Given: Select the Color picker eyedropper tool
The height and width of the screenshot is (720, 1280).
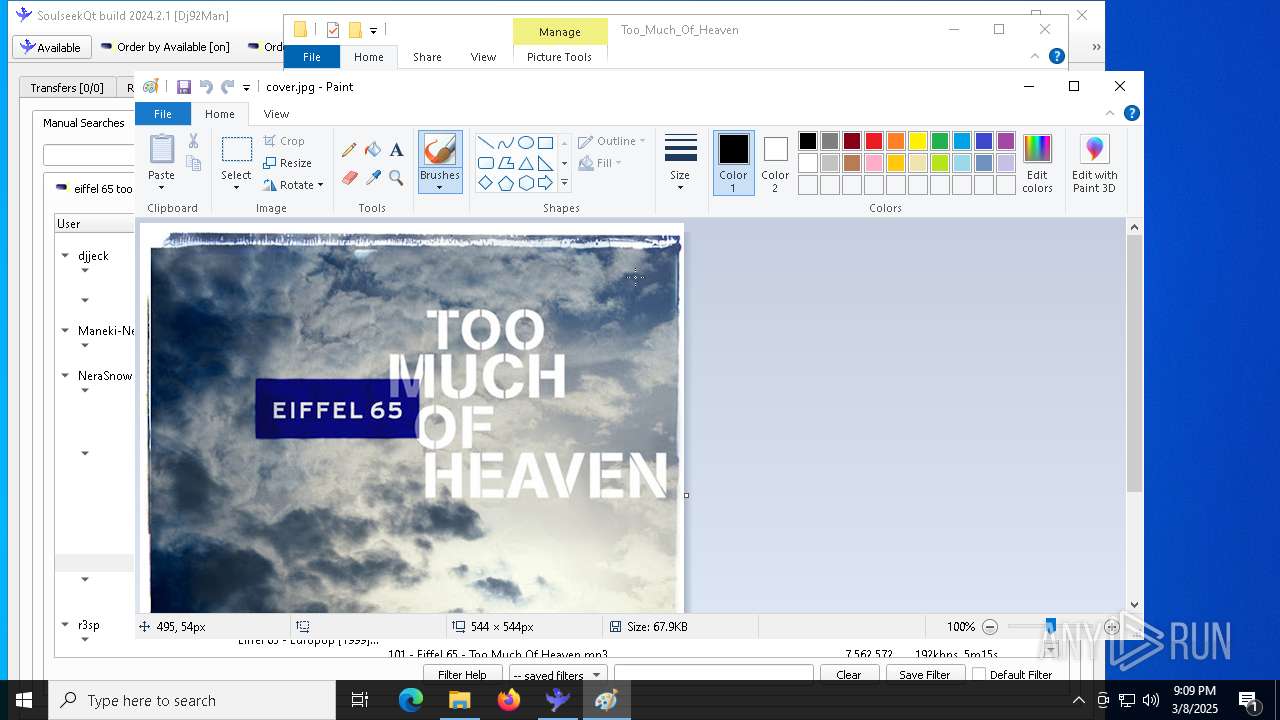Looking at the screenshot, I should (x=373, y=178).
